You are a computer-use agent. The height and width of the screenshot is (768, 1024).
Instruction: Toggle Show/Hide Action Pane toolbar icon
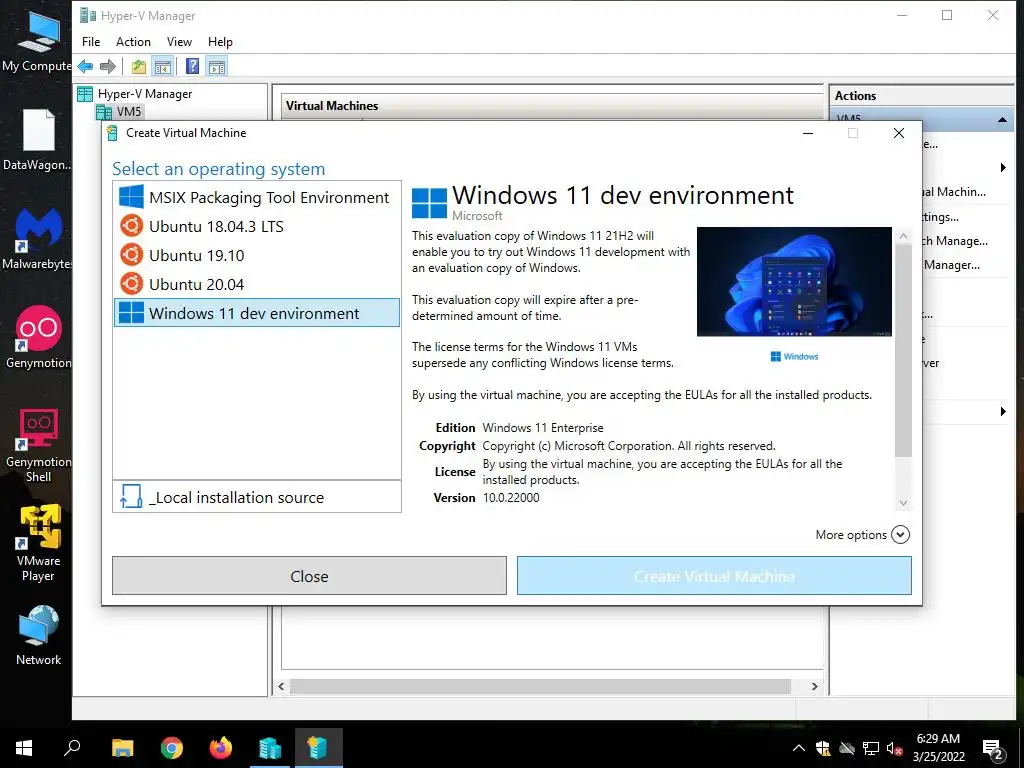coord(217,66)
